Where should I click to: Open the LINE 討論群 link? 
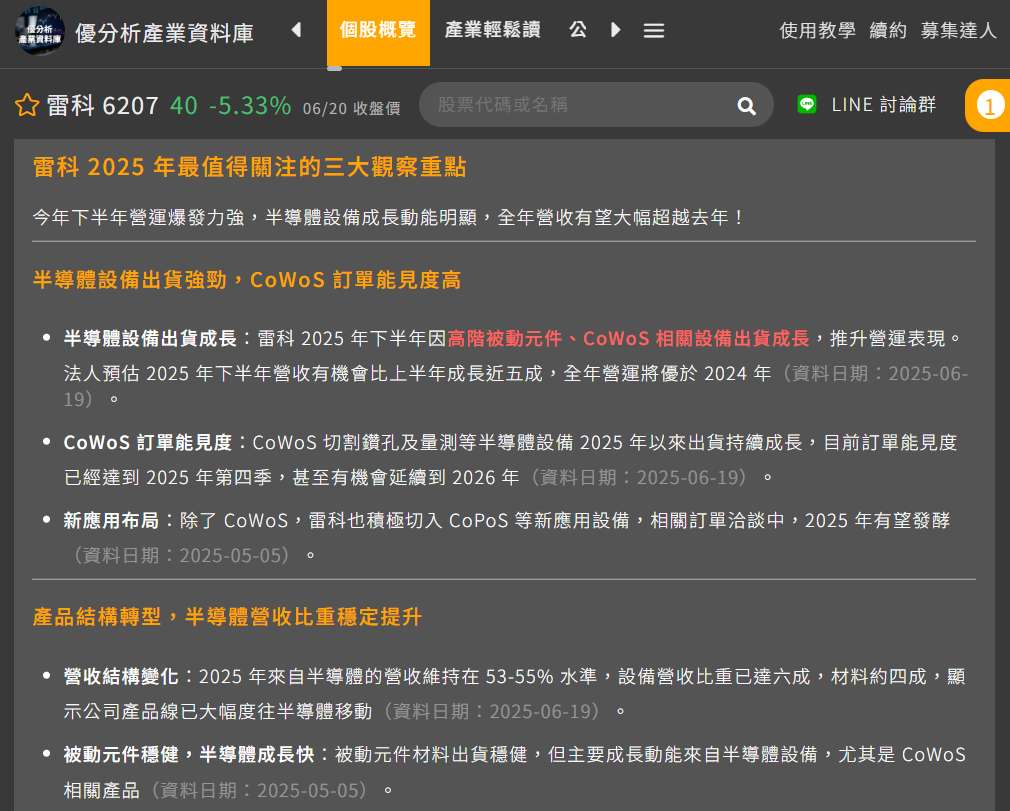(x=883, y=104)
